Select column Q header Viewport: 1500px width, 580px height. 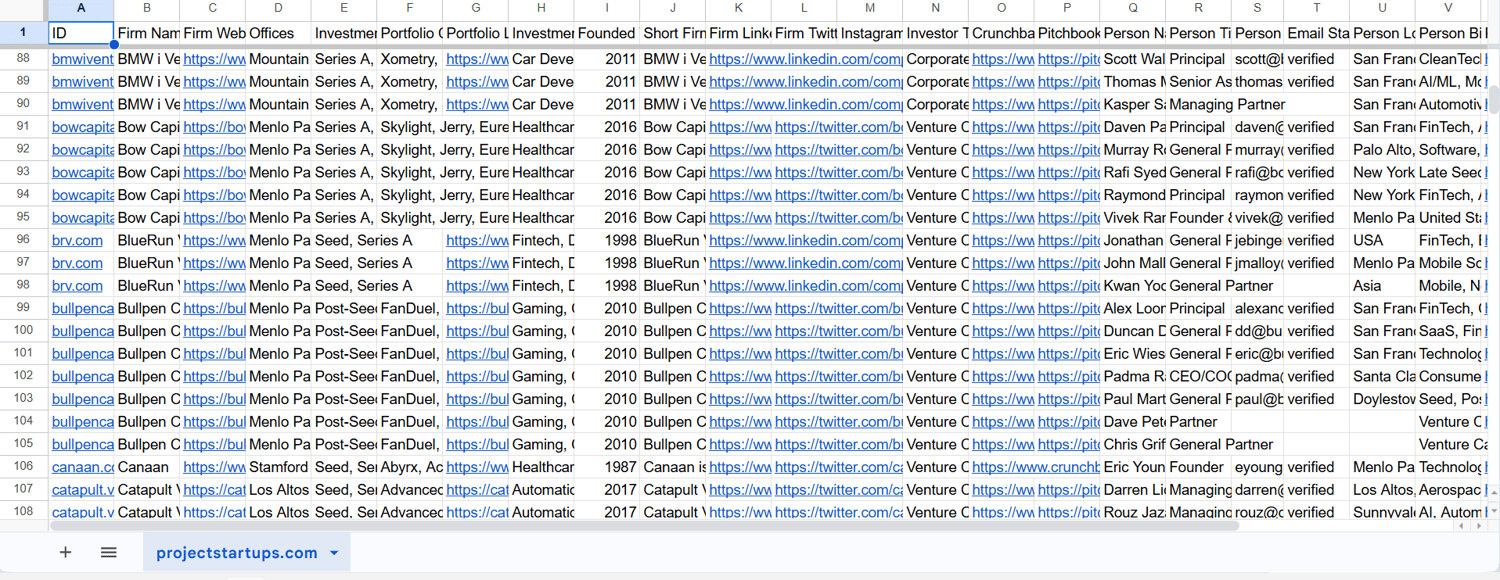1133,9
